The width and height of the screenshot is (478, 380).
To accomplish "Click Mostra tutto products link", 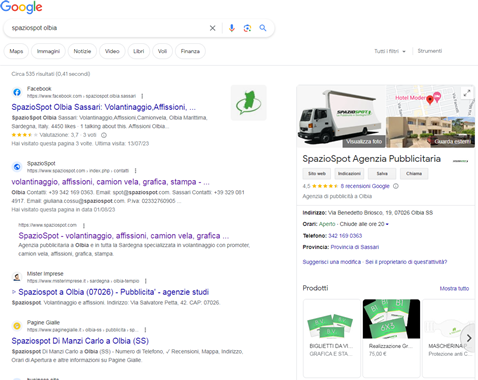I will click(x=454, y=288).
